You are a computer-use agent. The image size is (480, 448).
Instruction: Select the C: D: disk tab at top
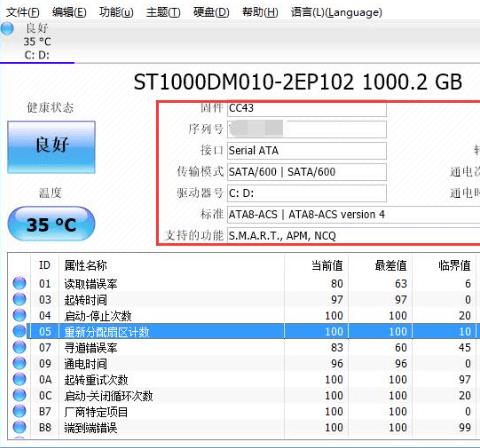click(x=37, y=42)
